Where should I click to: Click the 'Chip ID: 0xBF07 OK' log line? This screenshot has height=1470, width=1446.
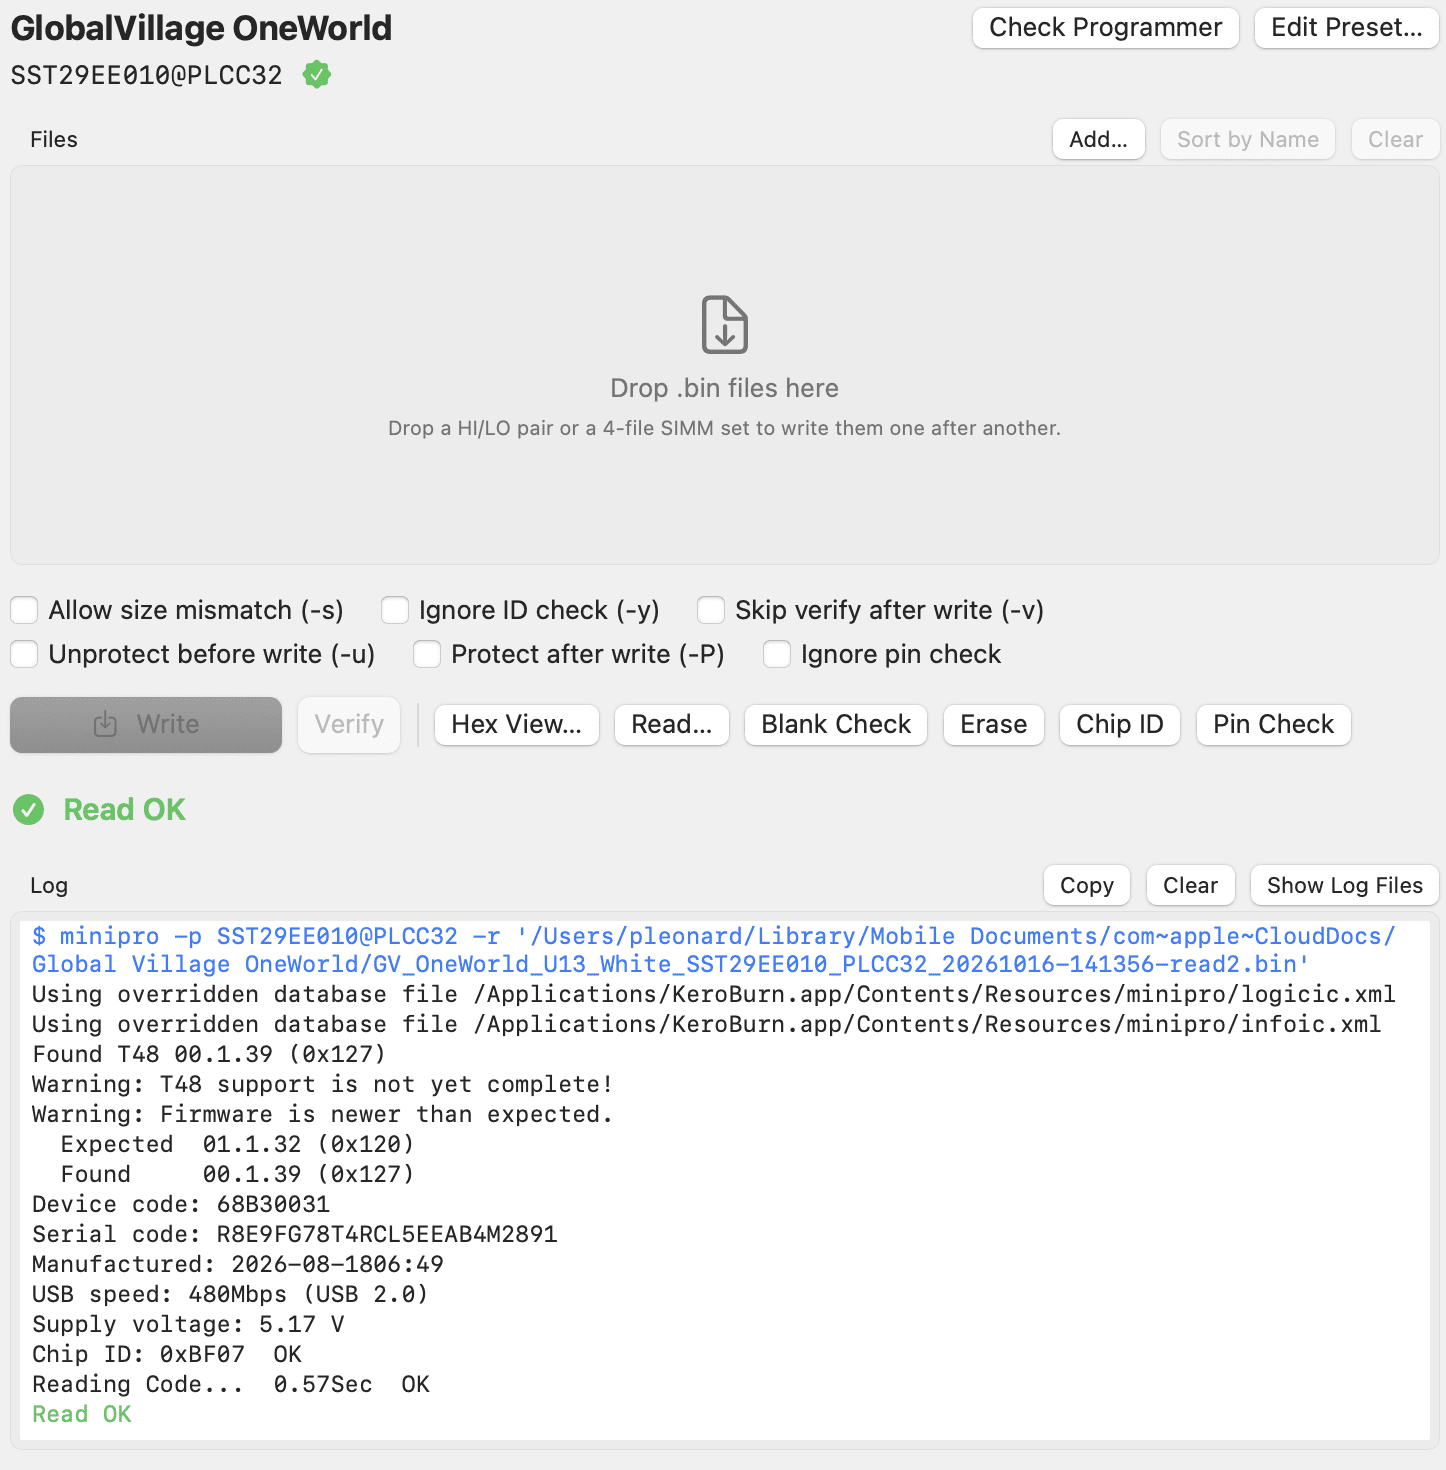pos(167,1354)
